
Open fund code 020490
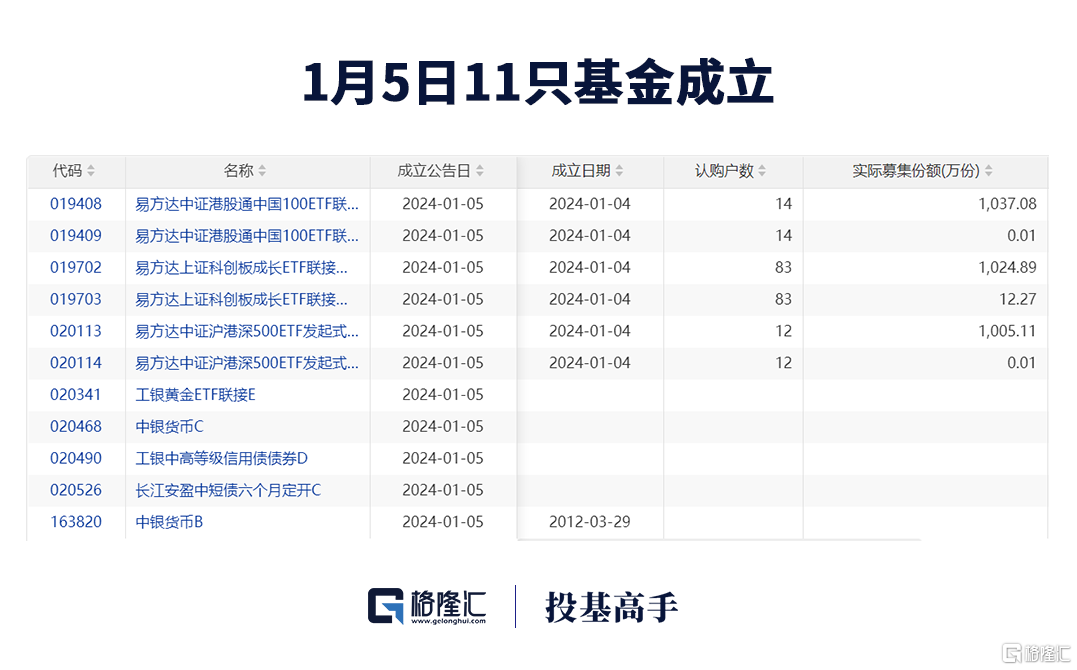[x=76, y=458]
